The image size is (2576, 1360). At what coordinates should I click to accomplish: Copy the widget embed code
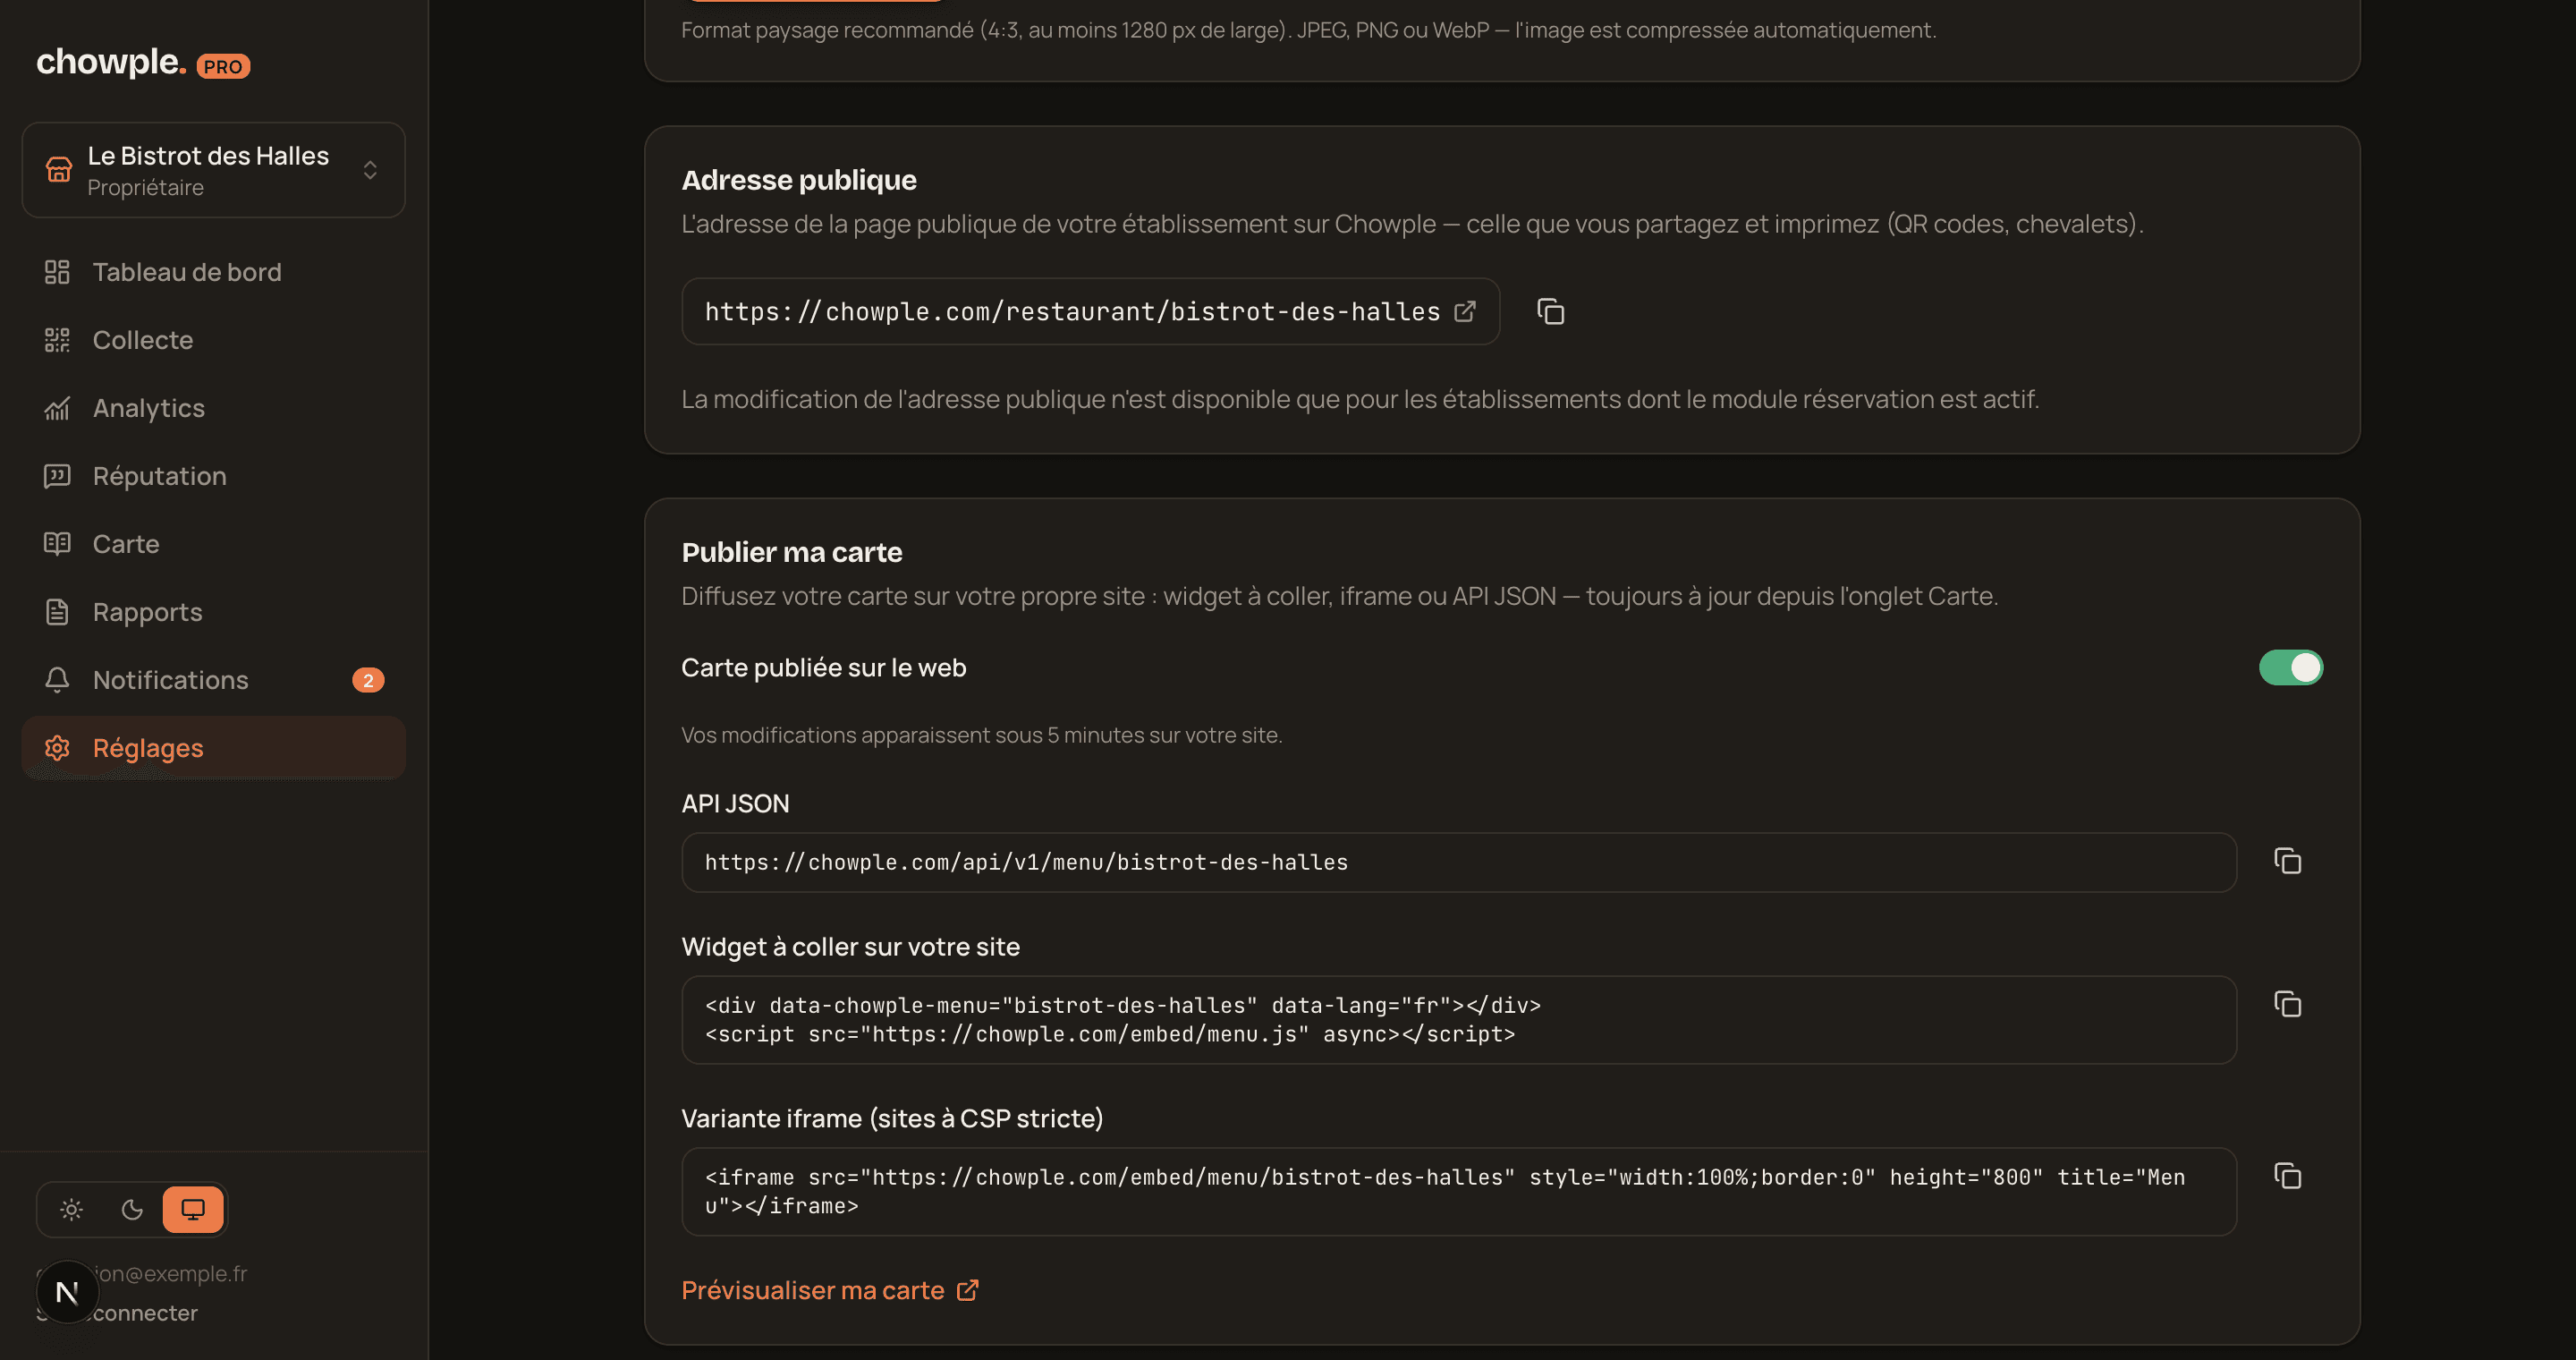pos(2287,1004)
